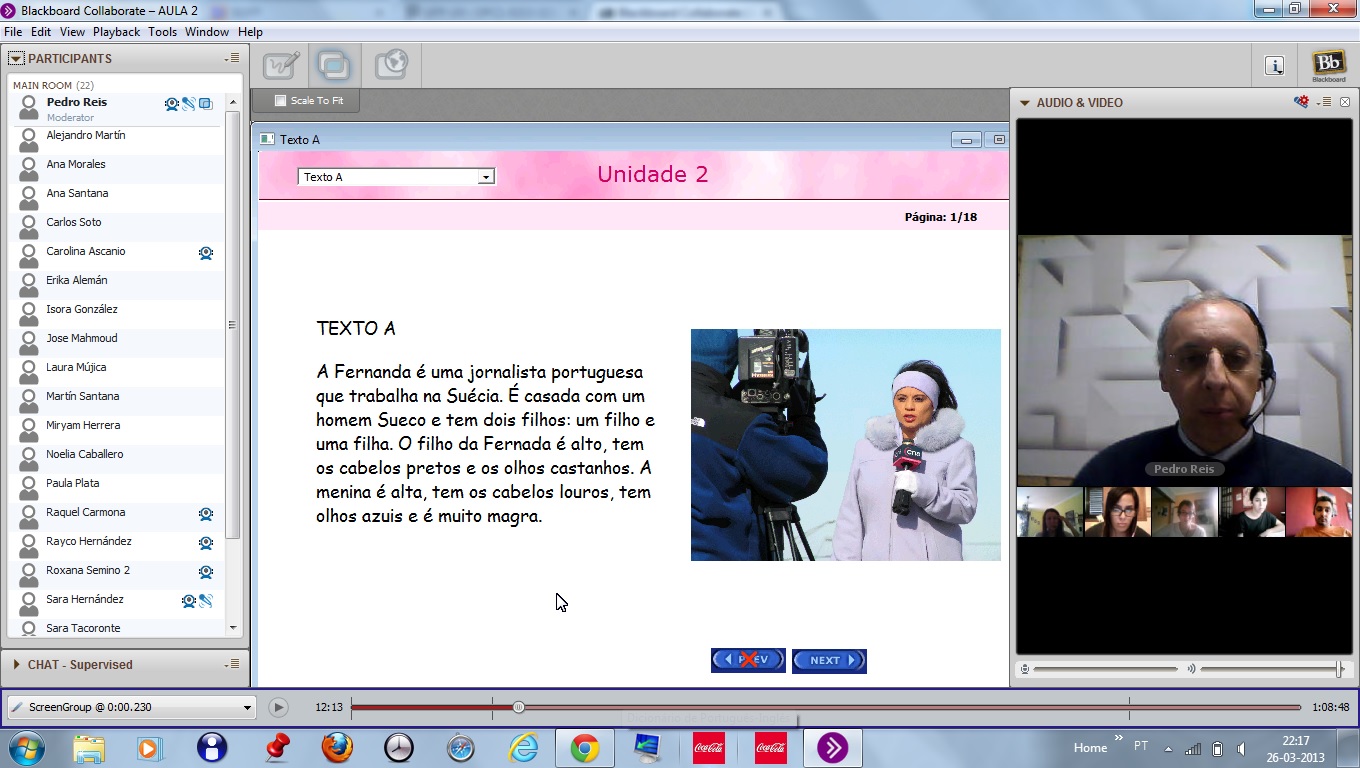
Task: Click Carolina Ascanio's webcam icon
Action: tap(206, 253)
